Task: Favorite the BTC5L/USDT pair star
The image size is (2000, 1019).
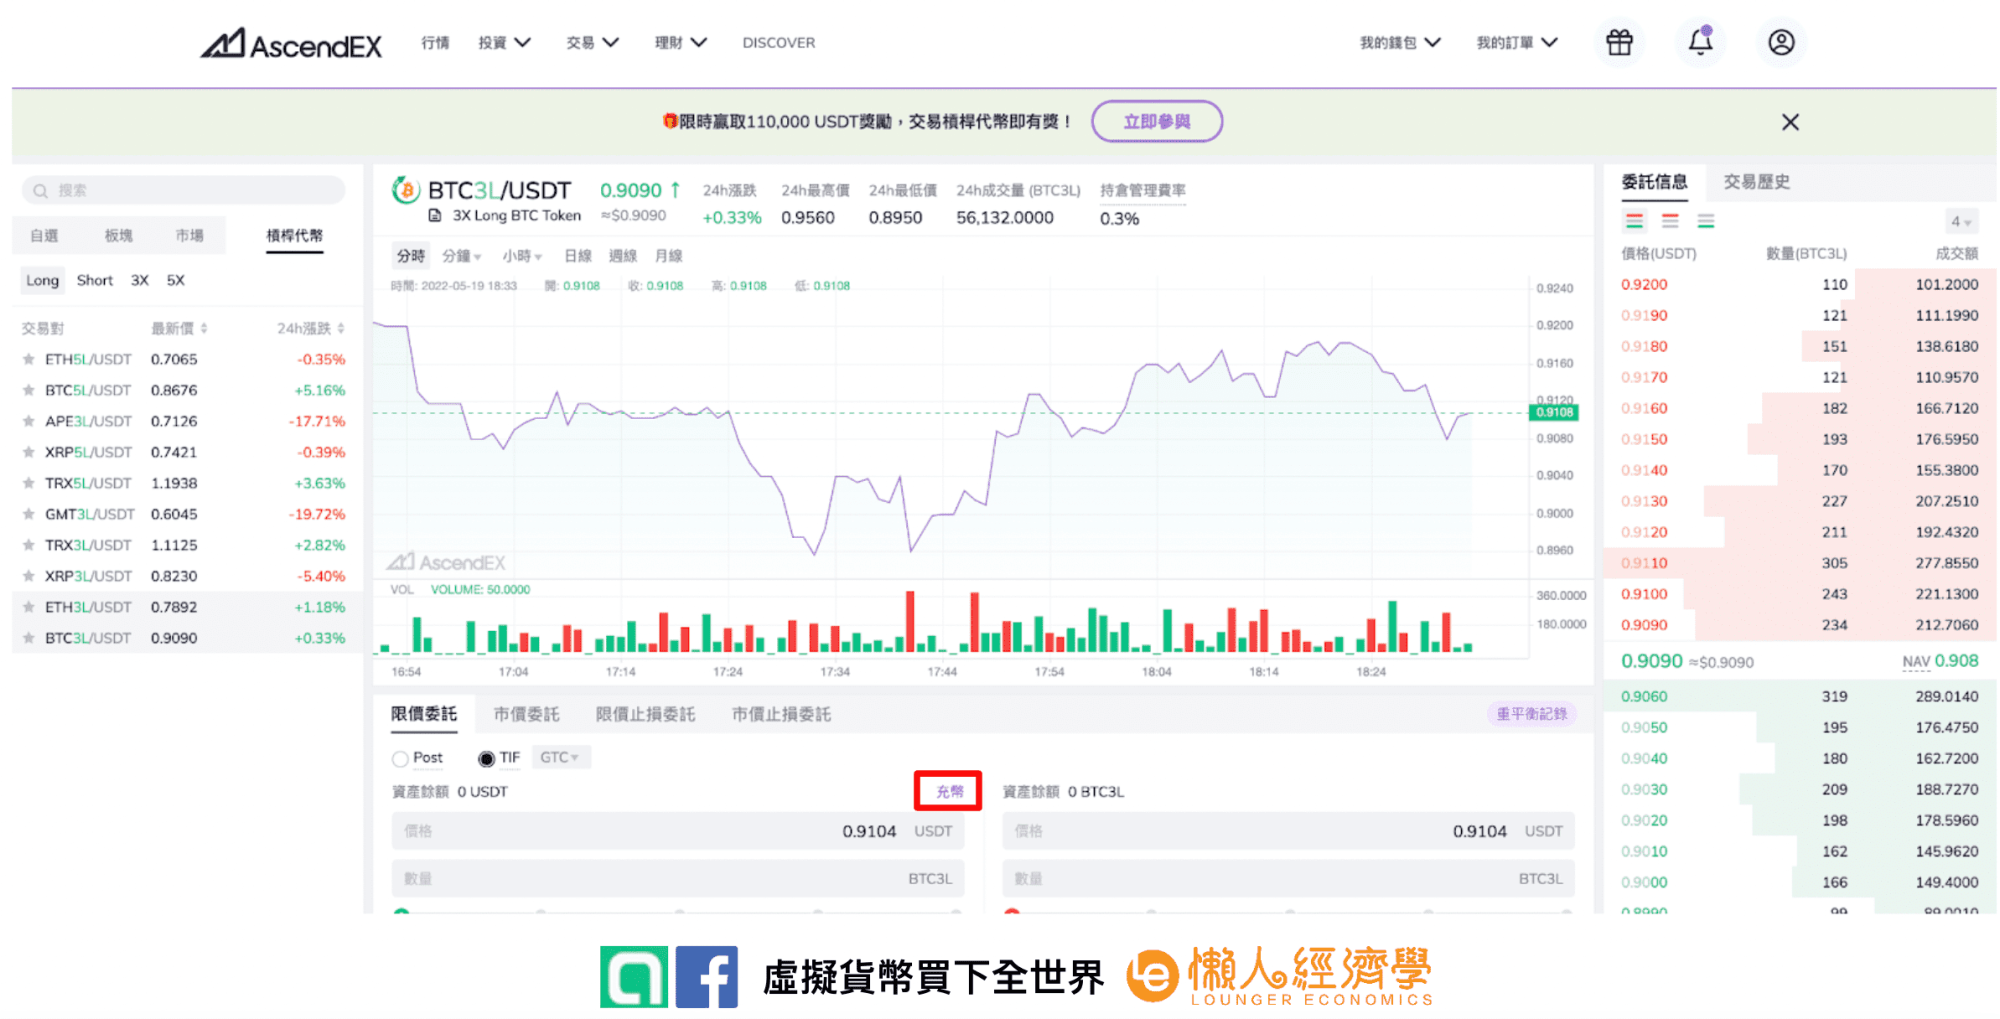Action: (29, 390)
